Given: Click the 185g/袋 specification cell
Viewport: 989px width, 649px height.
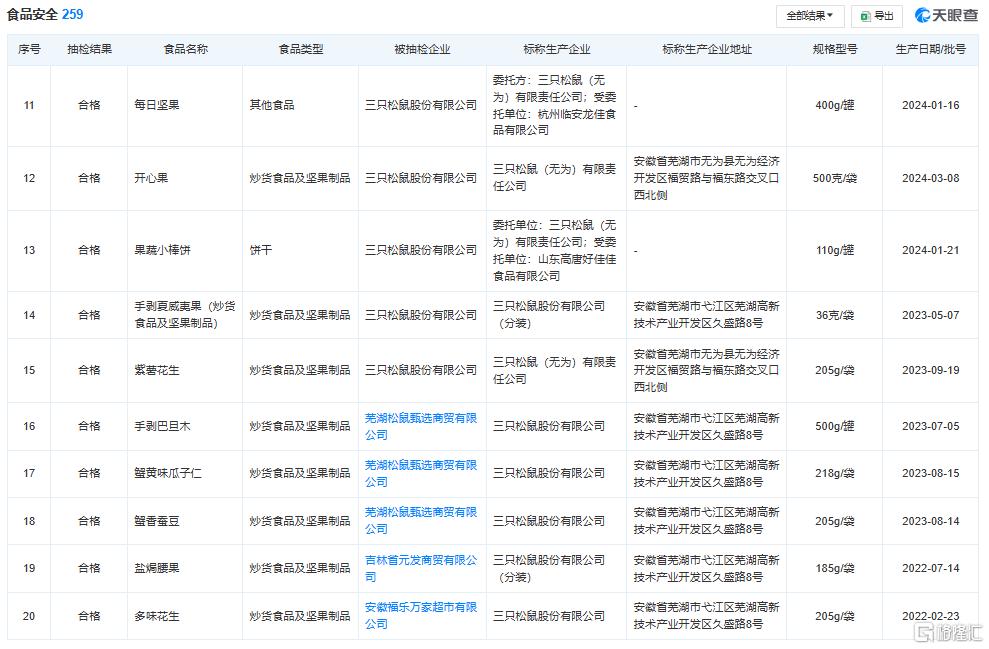Looking at the screenshot, I should [x=834, y=568].
